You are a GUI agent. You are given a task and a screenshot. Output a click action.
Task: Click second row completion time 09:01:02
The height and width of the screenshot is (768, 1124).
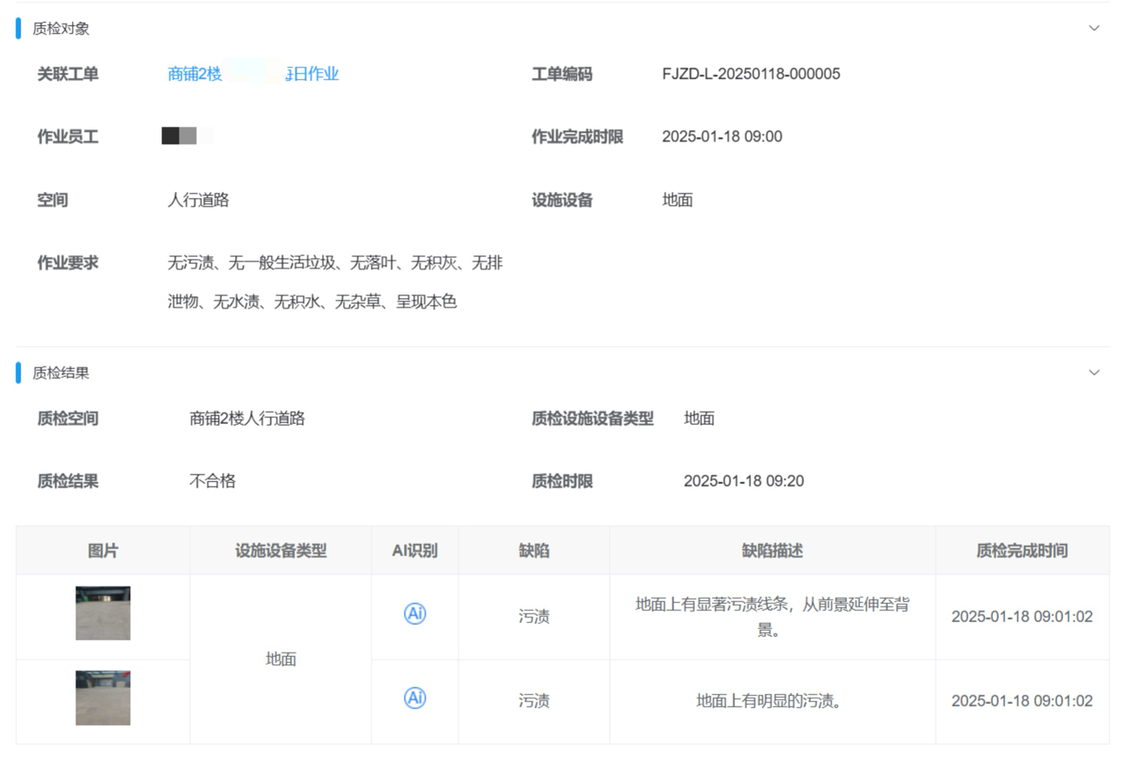click(1022, 701)
